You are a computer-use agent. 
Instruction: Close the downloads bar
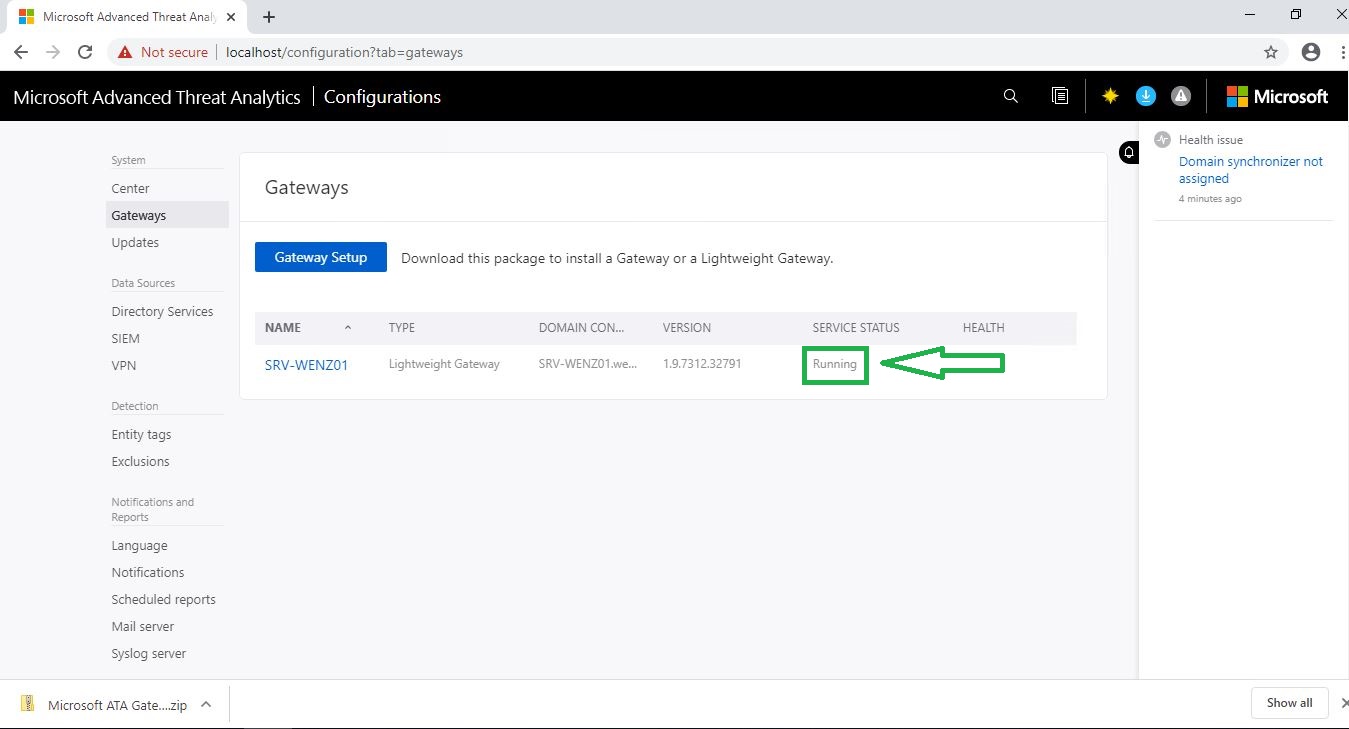click(x=1343, y=703)
